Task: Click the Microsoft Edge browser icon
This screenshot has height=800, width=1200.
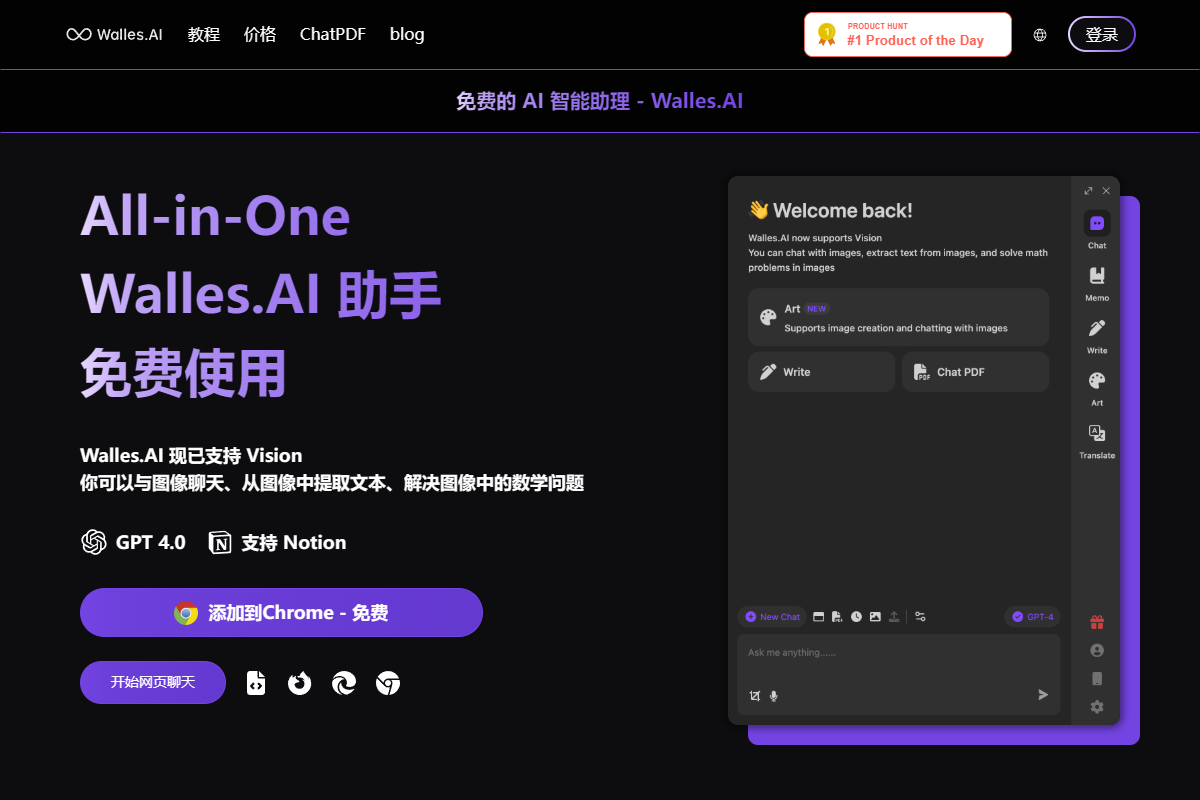Action: (344, 683)
